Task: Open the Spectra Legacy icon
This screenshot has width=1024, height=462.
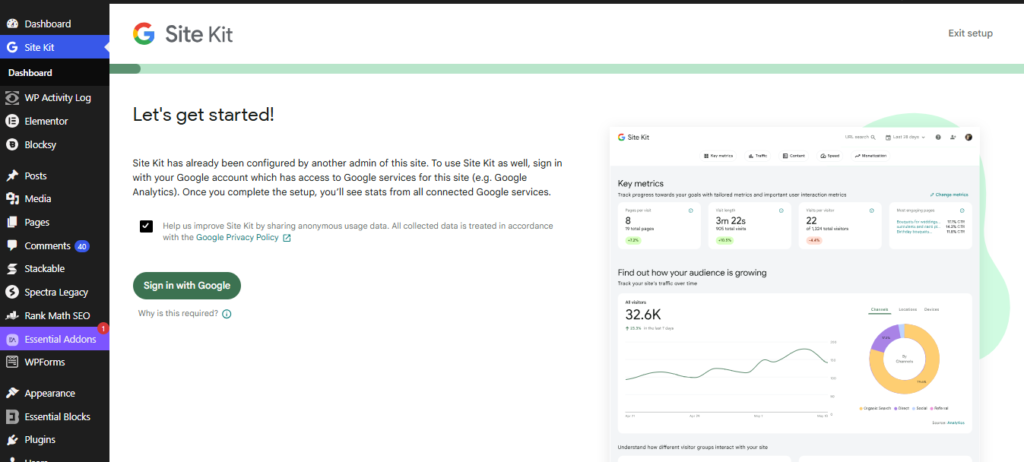Action: (12, 292)
